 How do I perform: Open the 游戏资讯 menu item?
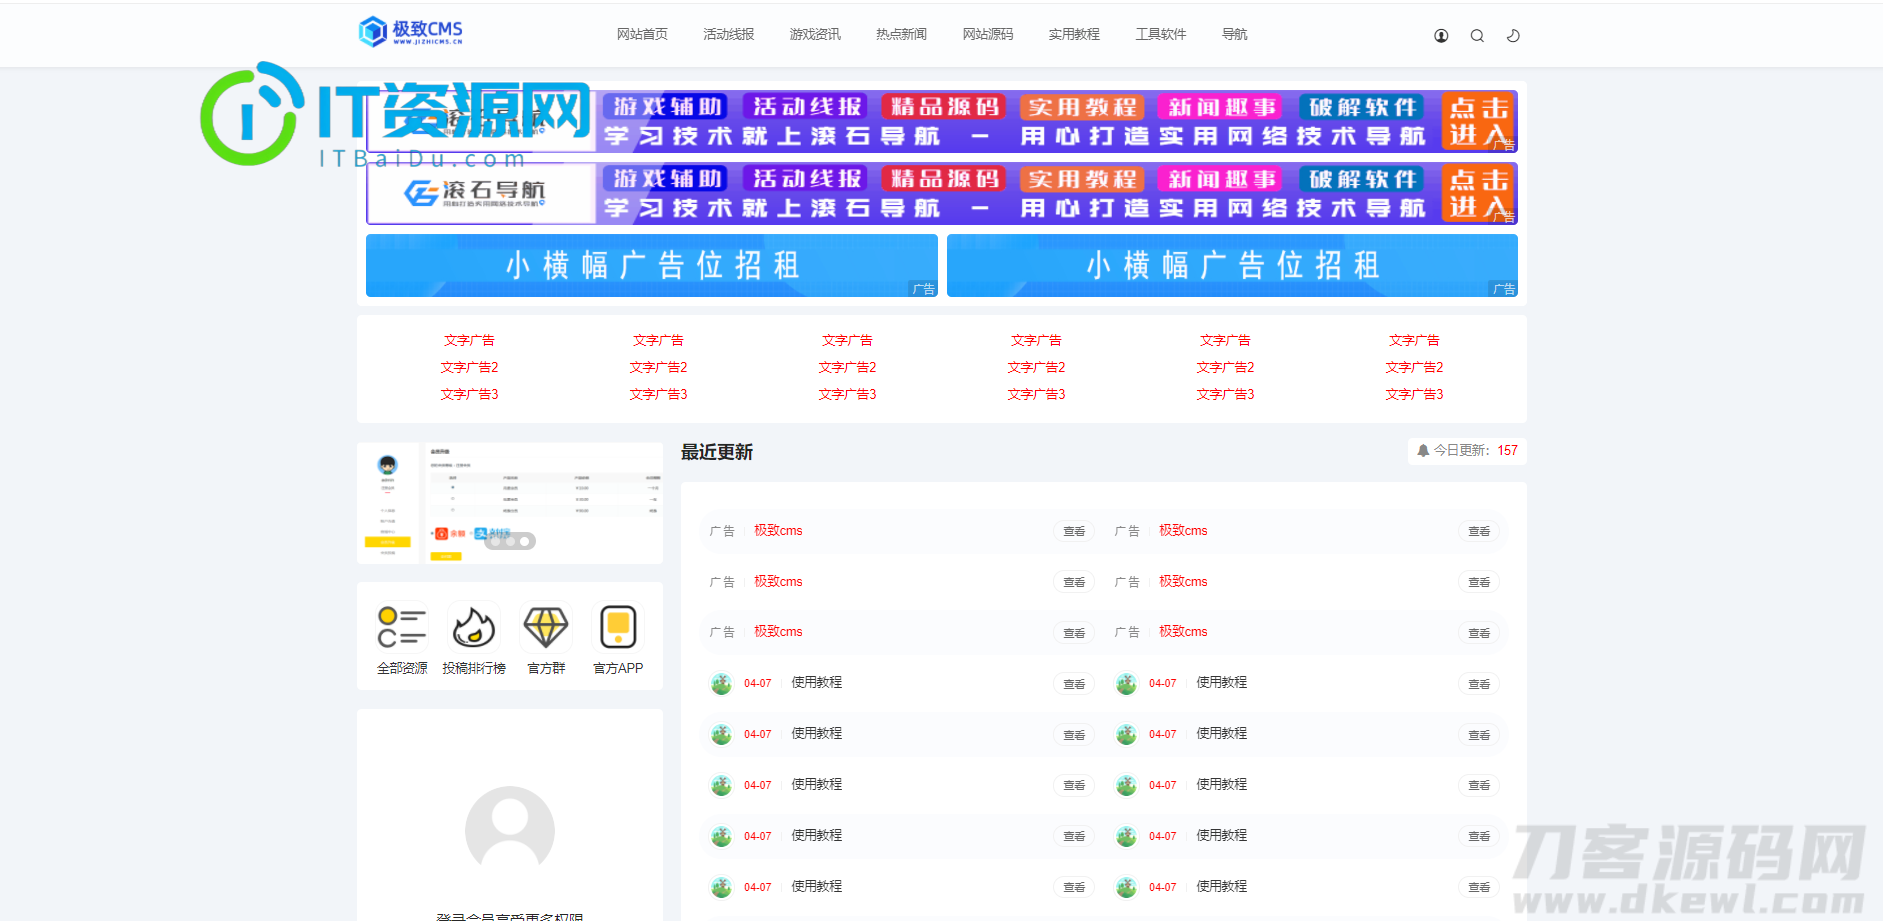point(815,34)
